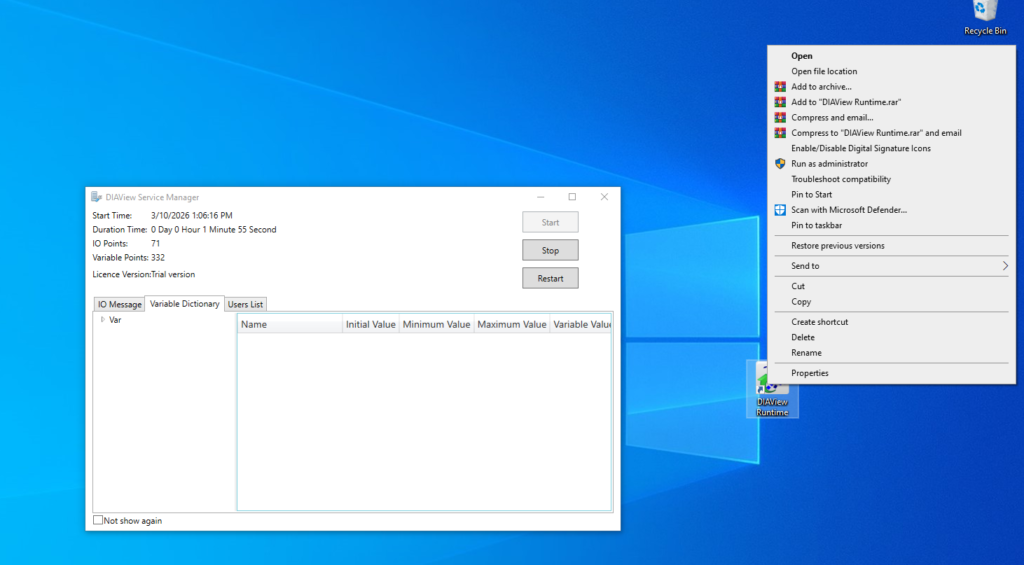The image size is (1024, 565).
Task: Switch to the IO Message tab
Action: [119, 304]
